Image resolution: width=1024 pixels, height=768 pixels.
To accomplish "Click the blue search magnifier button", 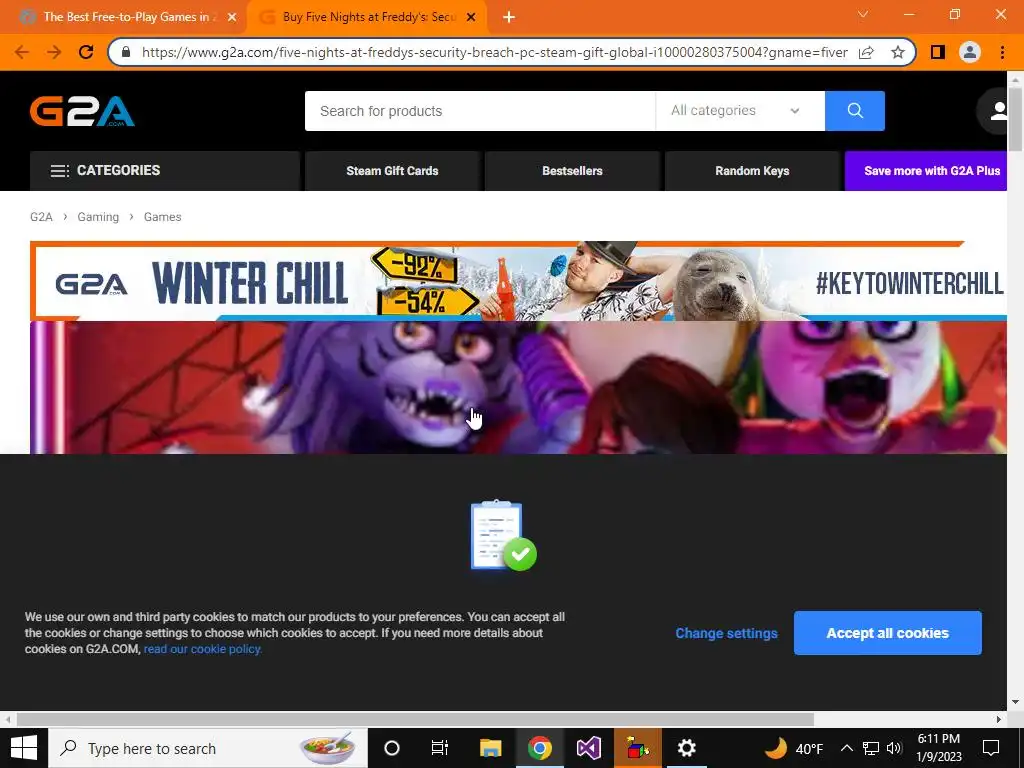I will [854, 111].
